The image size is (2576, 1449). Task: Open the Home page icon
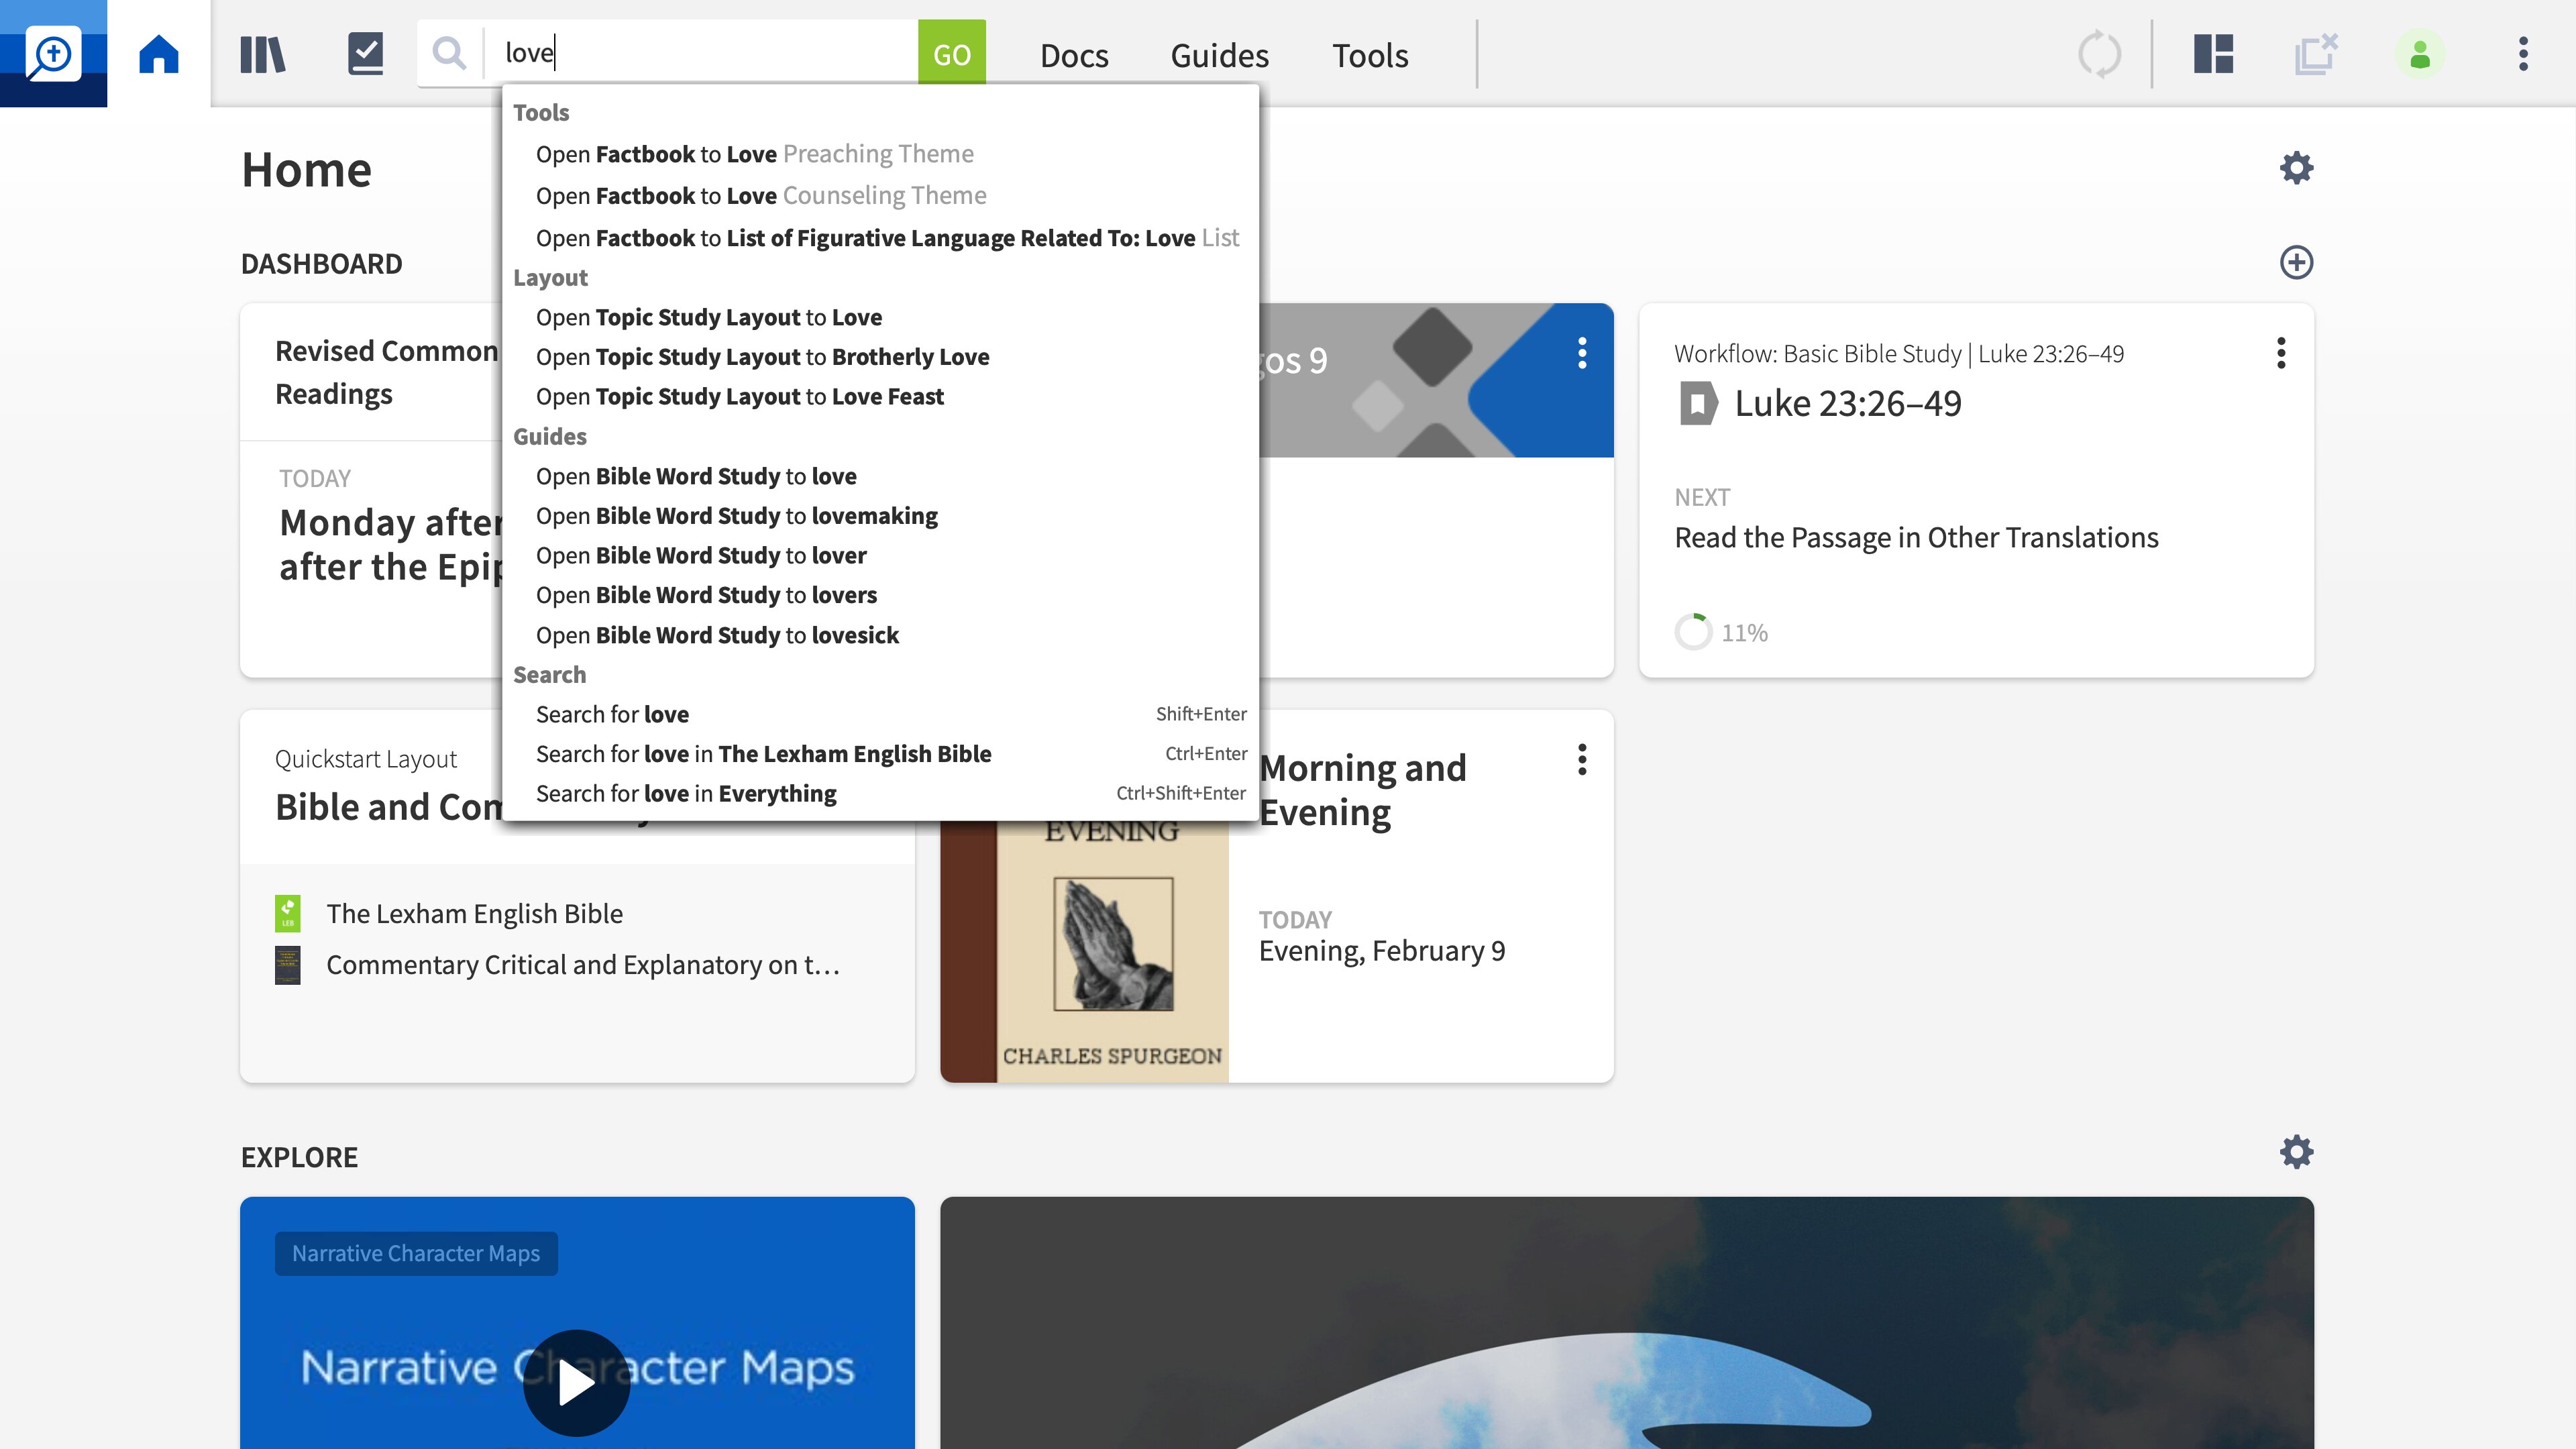[159, 54]
